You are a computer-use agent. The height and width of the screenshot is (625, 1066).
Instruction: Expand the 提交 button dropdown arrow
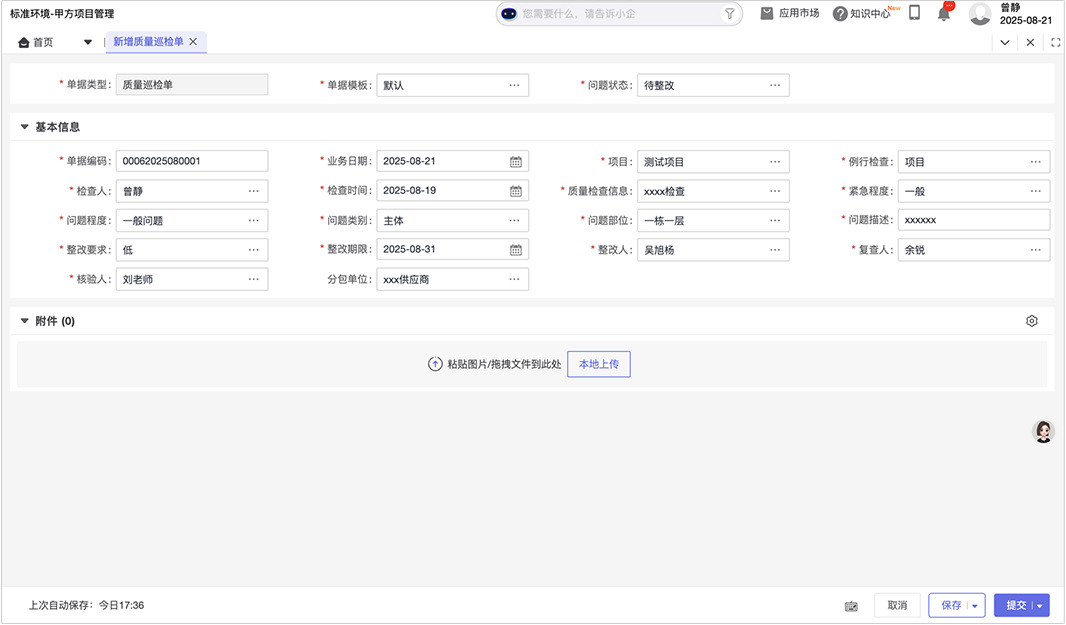(x=1041, y=606)
